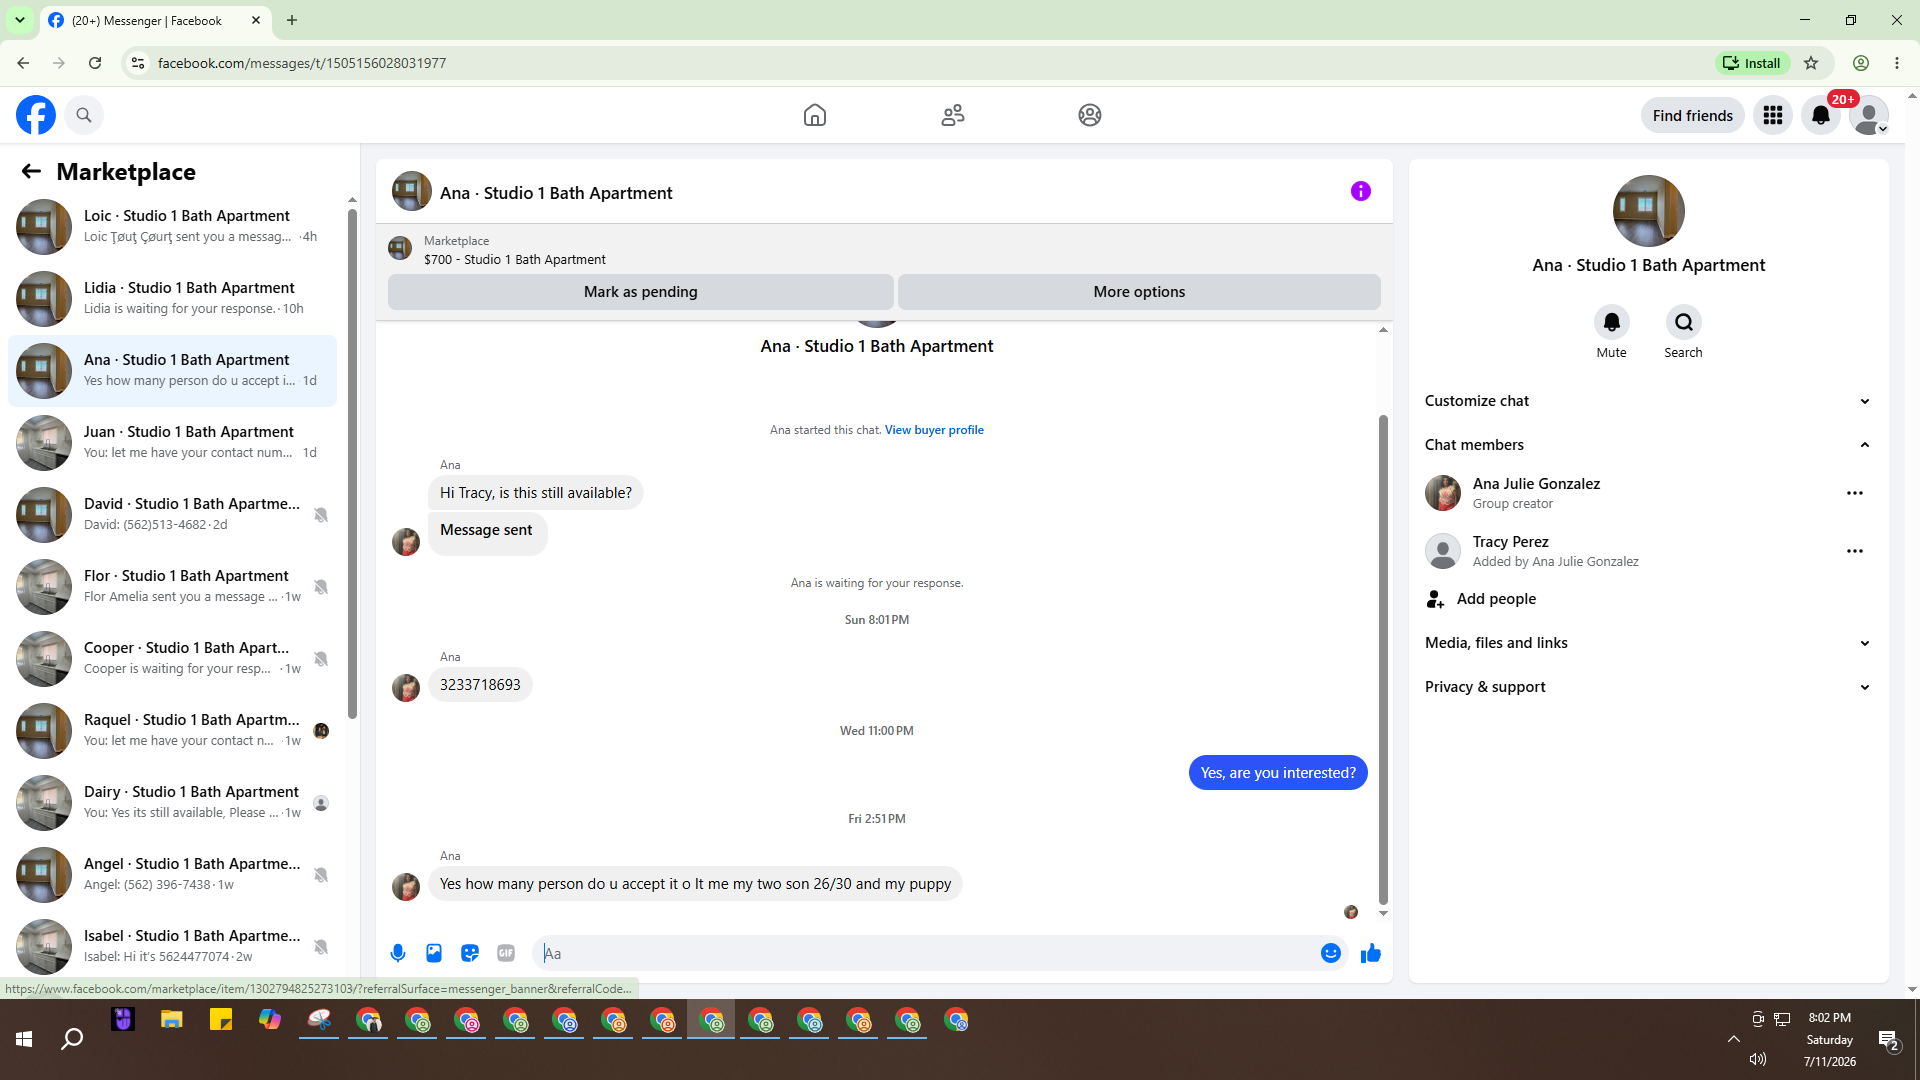Click the Ana apartment thumbnail in details panel
This screenshot has height=1080, width=1920.
tap(1648, 211)
